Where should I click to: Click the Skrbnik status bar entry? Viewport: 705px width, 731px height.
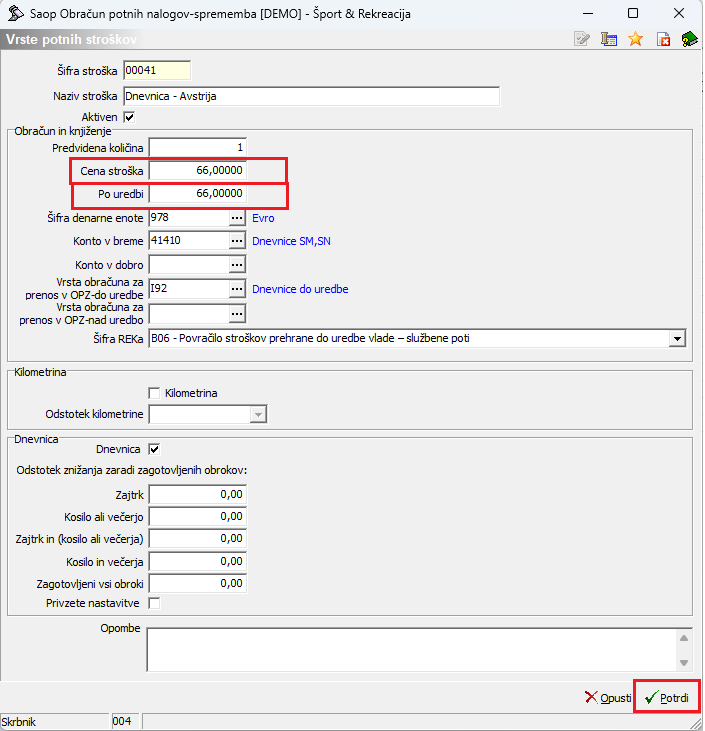point(54,722)
